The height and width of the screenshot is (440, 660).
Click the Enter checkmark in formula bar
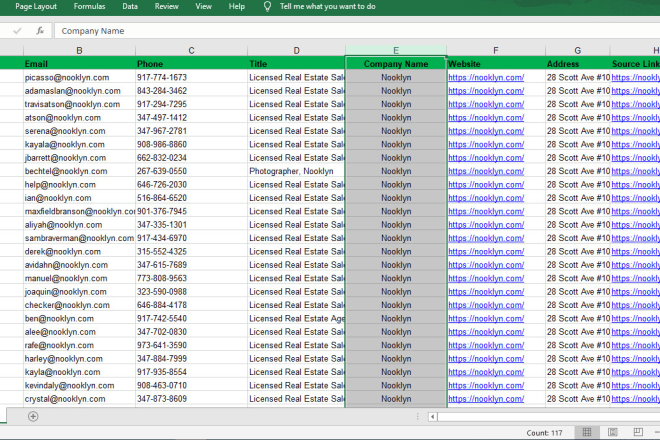click(17, 31)
